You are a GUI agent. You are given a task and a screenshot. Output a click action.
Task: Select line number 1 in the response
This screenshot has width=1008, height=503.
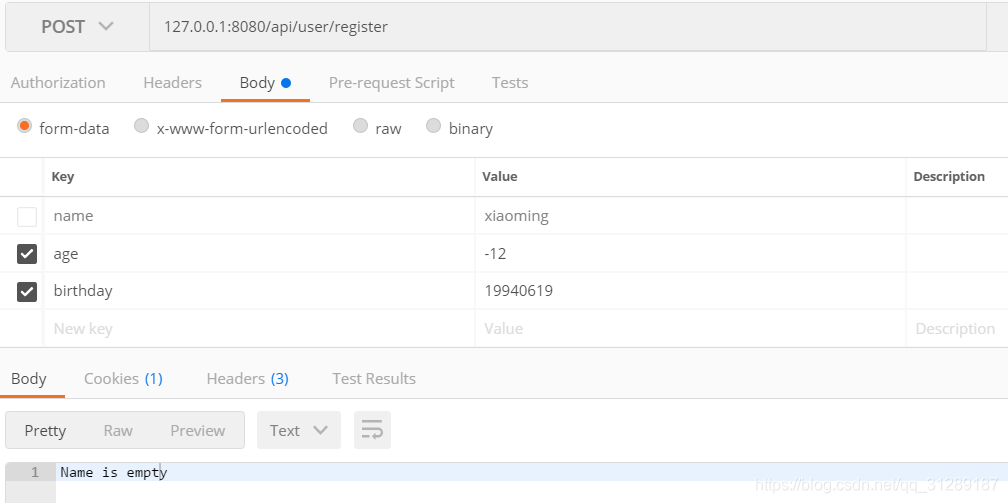click(x=35, y=473)
